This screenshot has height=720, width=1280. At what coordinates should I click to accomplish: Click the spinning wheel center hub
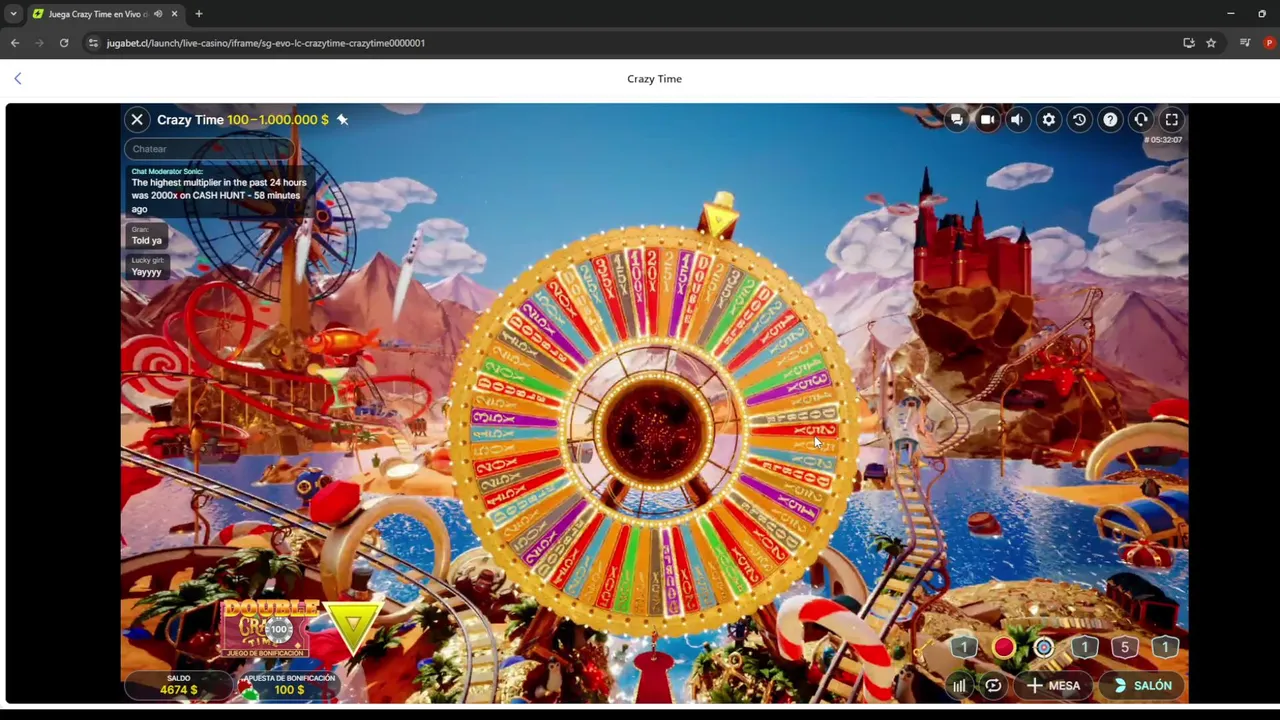(x=654, y=431)
